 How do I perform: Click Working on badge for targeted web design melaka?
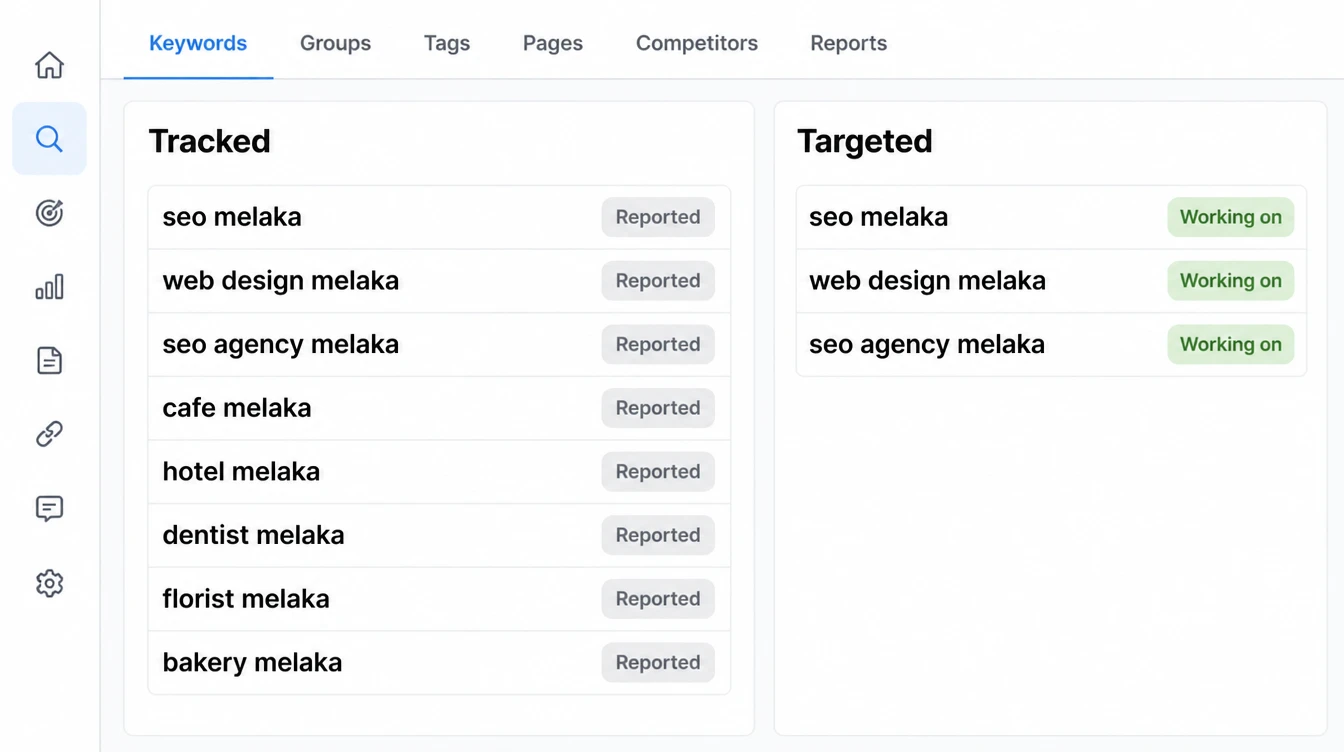[x=1231, y=281]
